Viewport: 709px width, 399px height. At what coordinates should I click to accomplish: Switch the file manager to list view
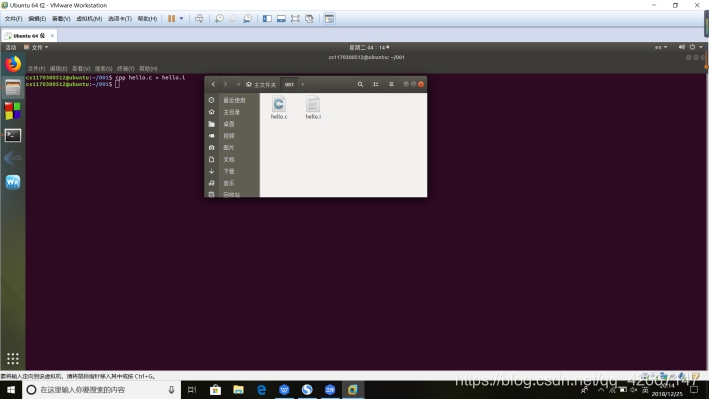[x=376, y=84]
